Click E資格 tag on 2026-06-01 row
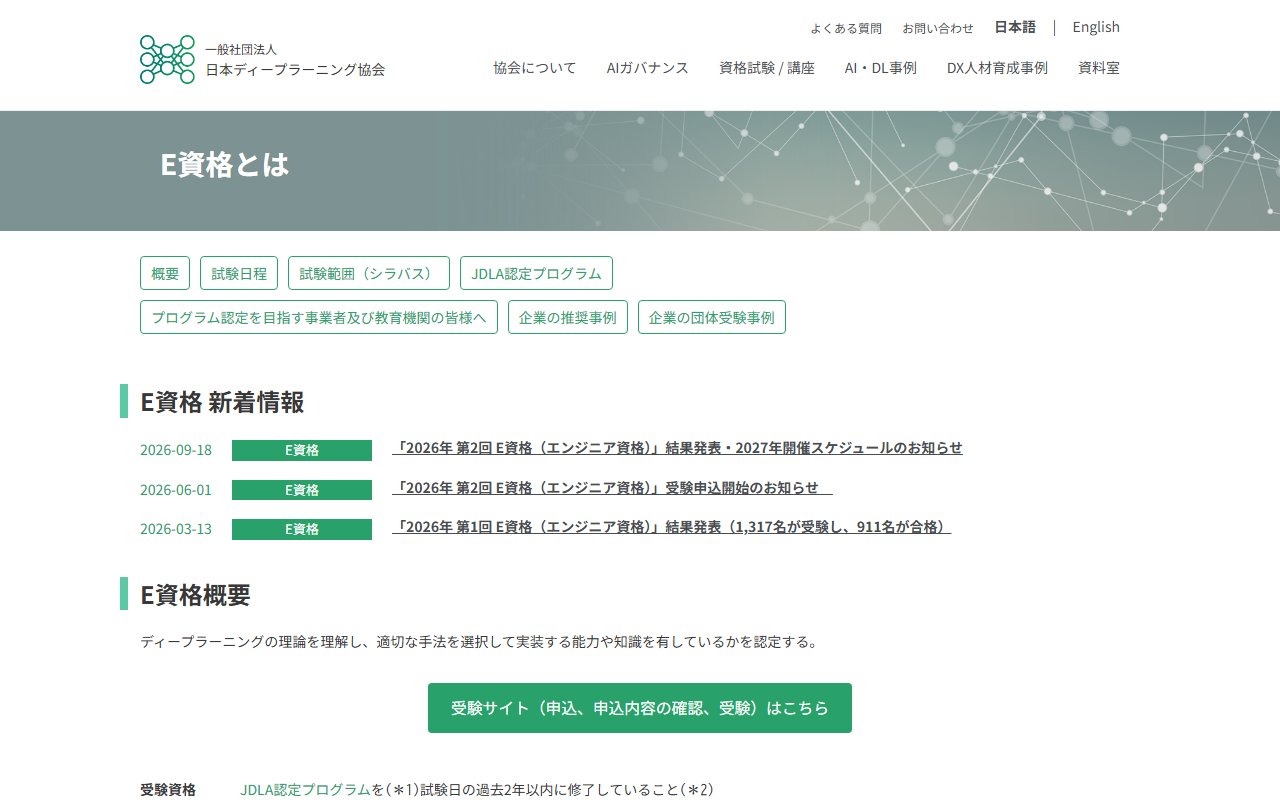 (302, 490)
